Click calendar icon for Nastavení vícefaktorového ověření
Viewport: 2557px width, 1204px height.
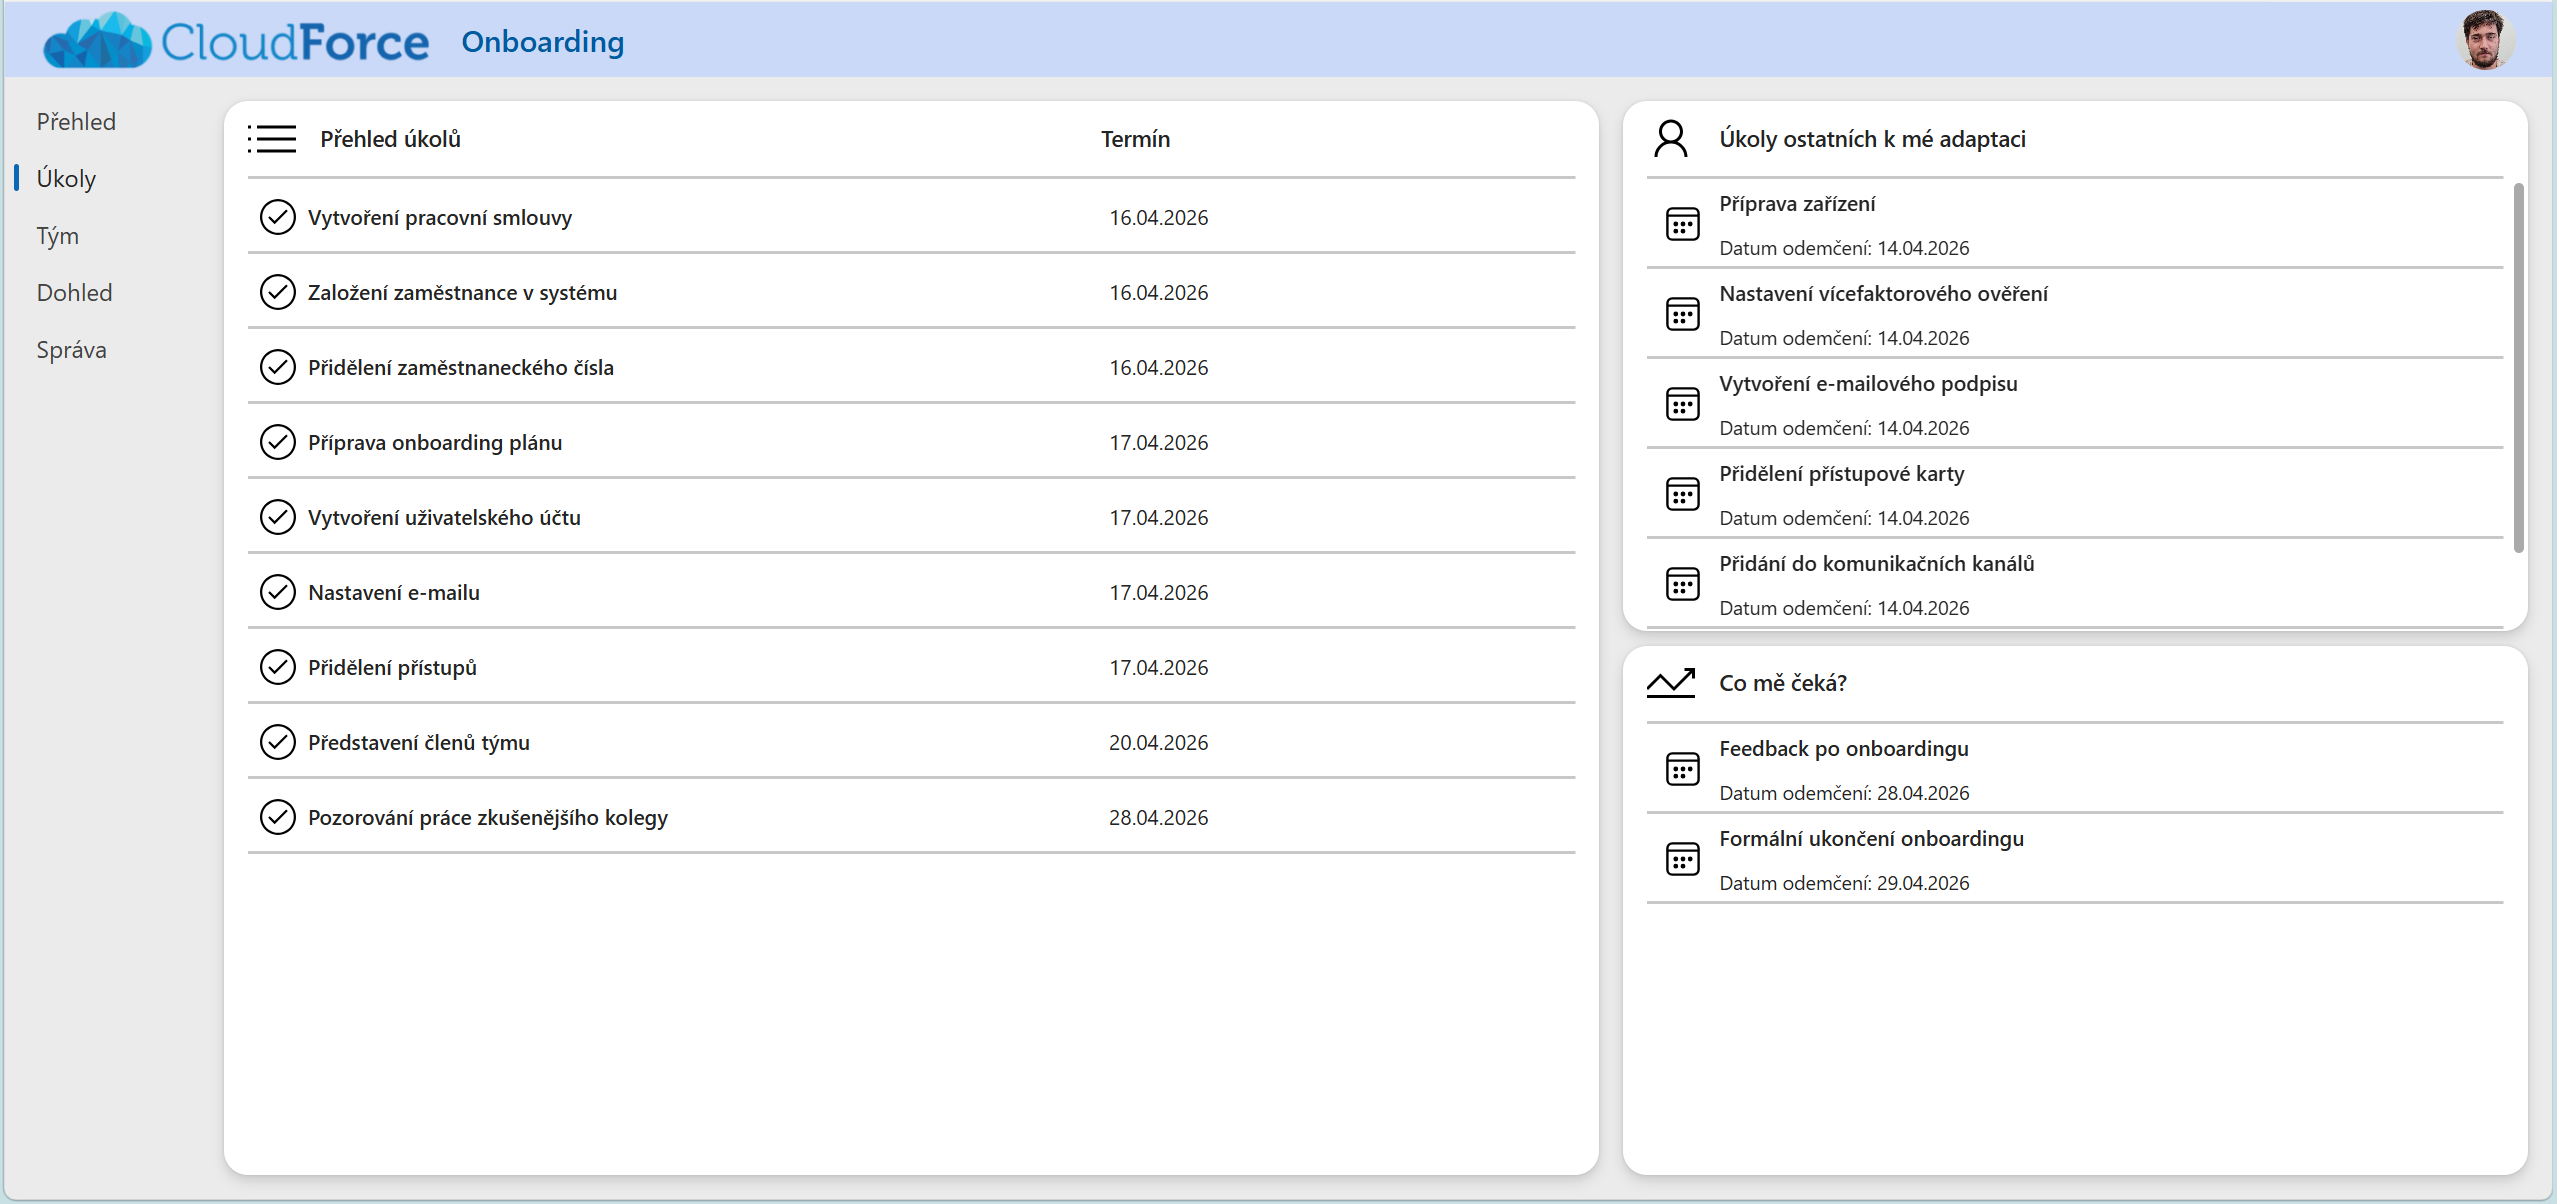1682,314
